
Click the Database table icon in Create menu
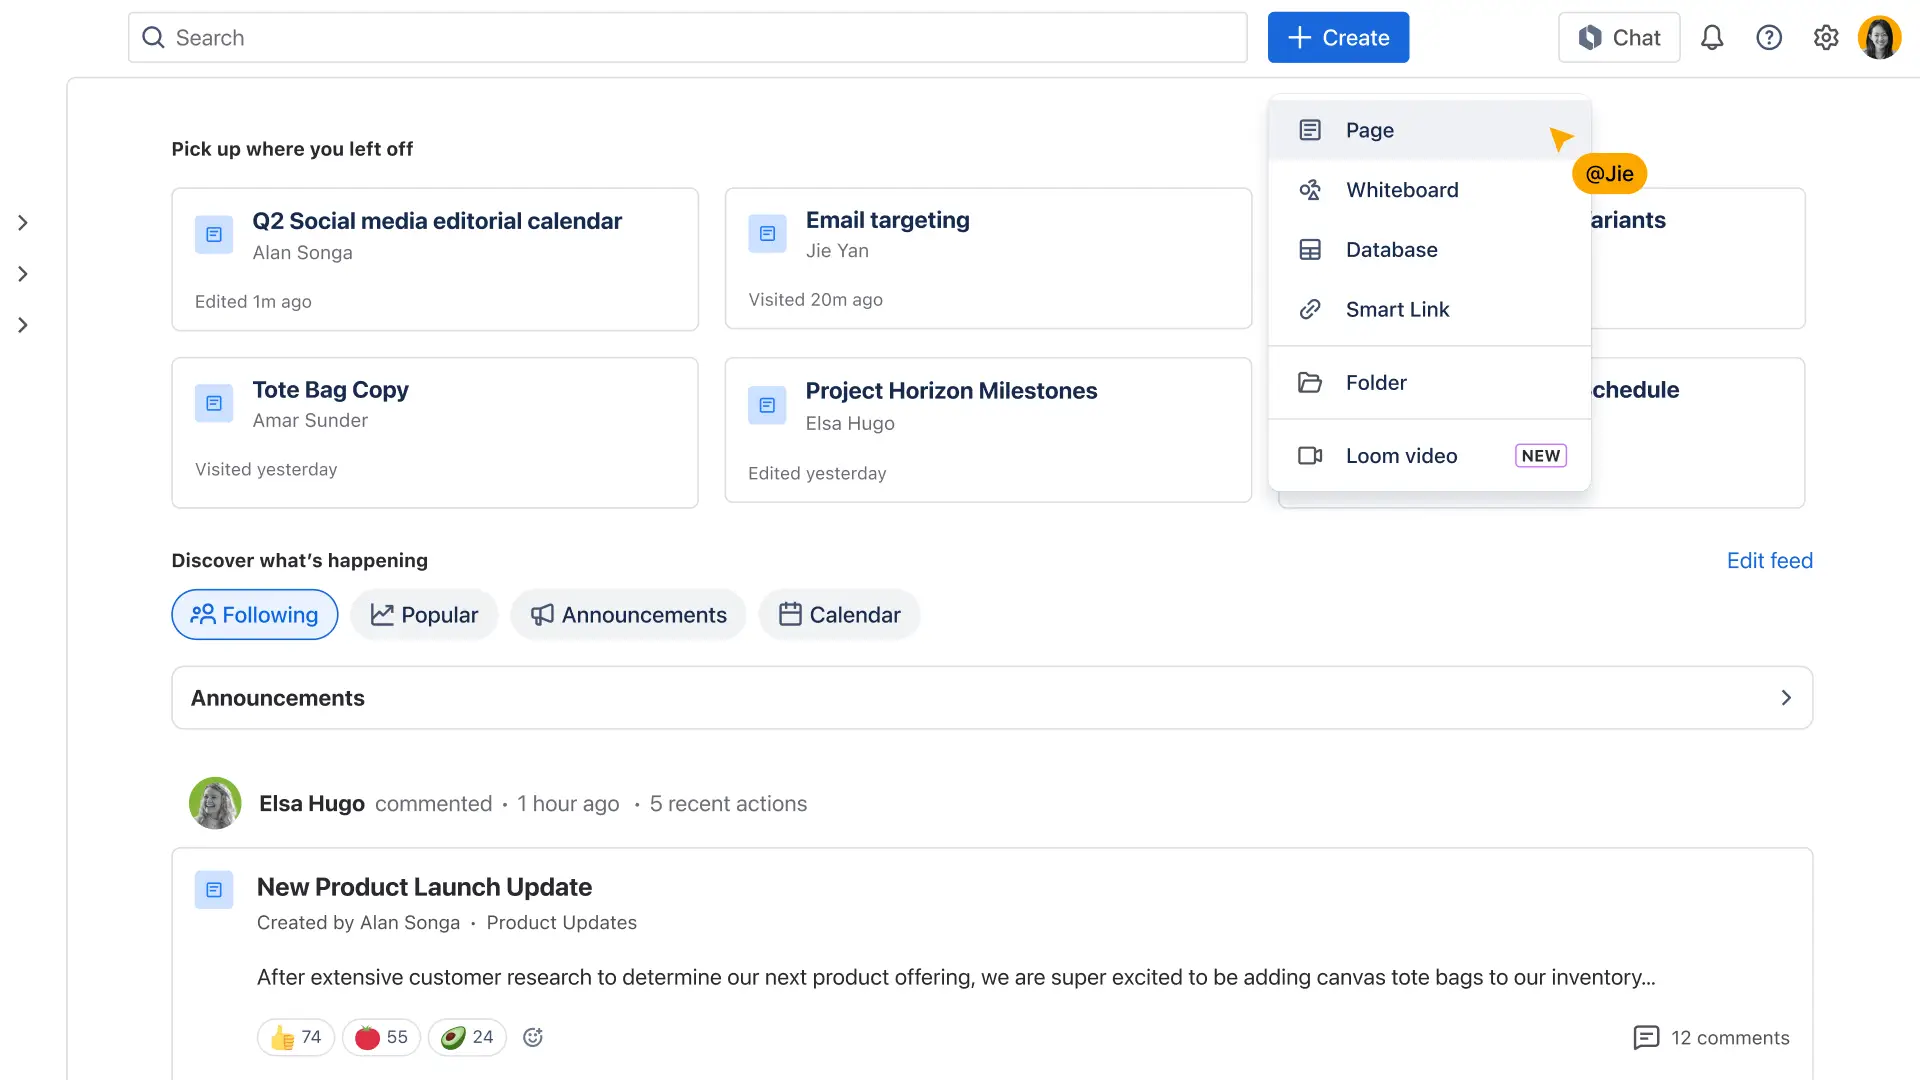click(x=1310, y=250)
